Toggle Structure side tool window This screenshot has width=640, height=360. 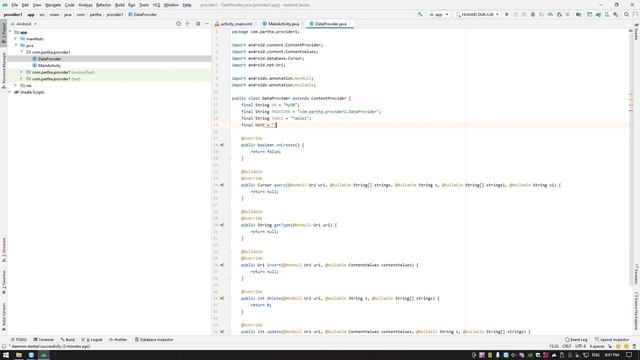click(x=4, y=250)
